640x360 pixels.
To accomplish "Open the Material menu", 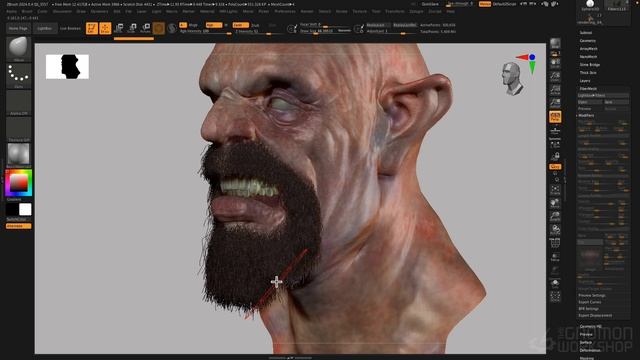I will point(207,11).
